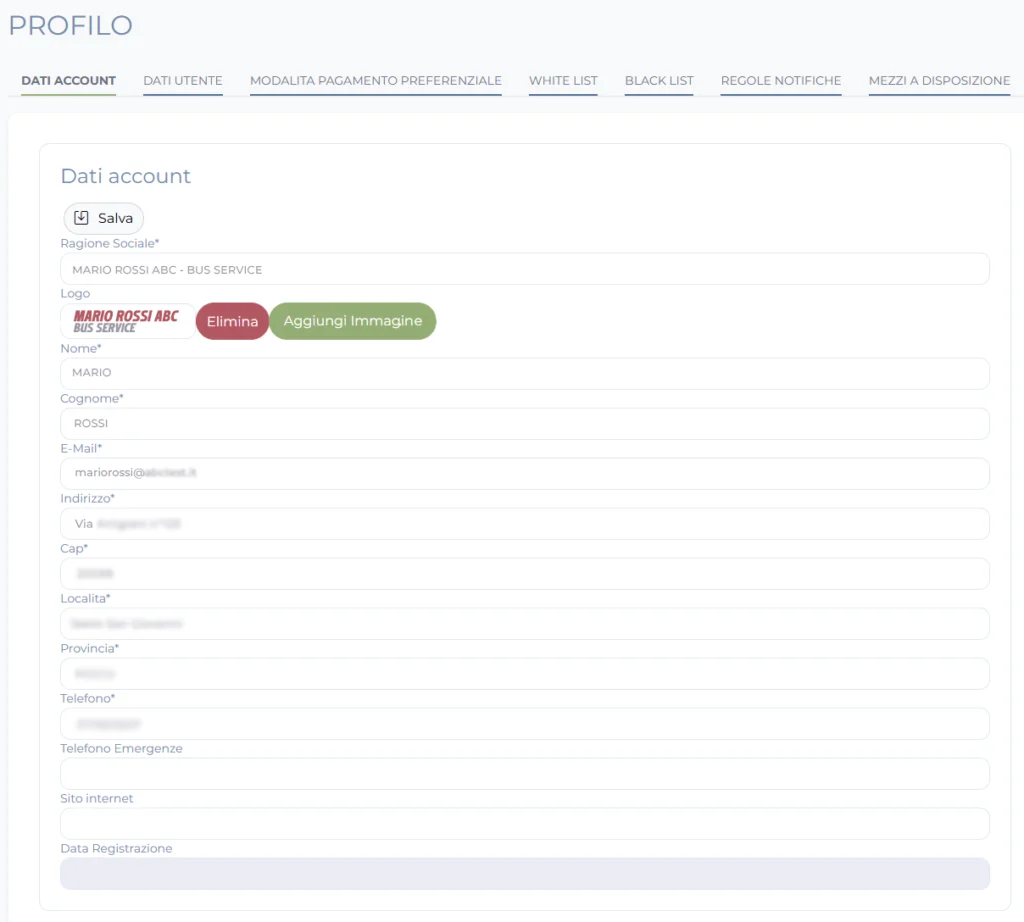This screenshot has width=1024, height=922.
Task: Click the Sito internet field
Action: tap(525, 823)
